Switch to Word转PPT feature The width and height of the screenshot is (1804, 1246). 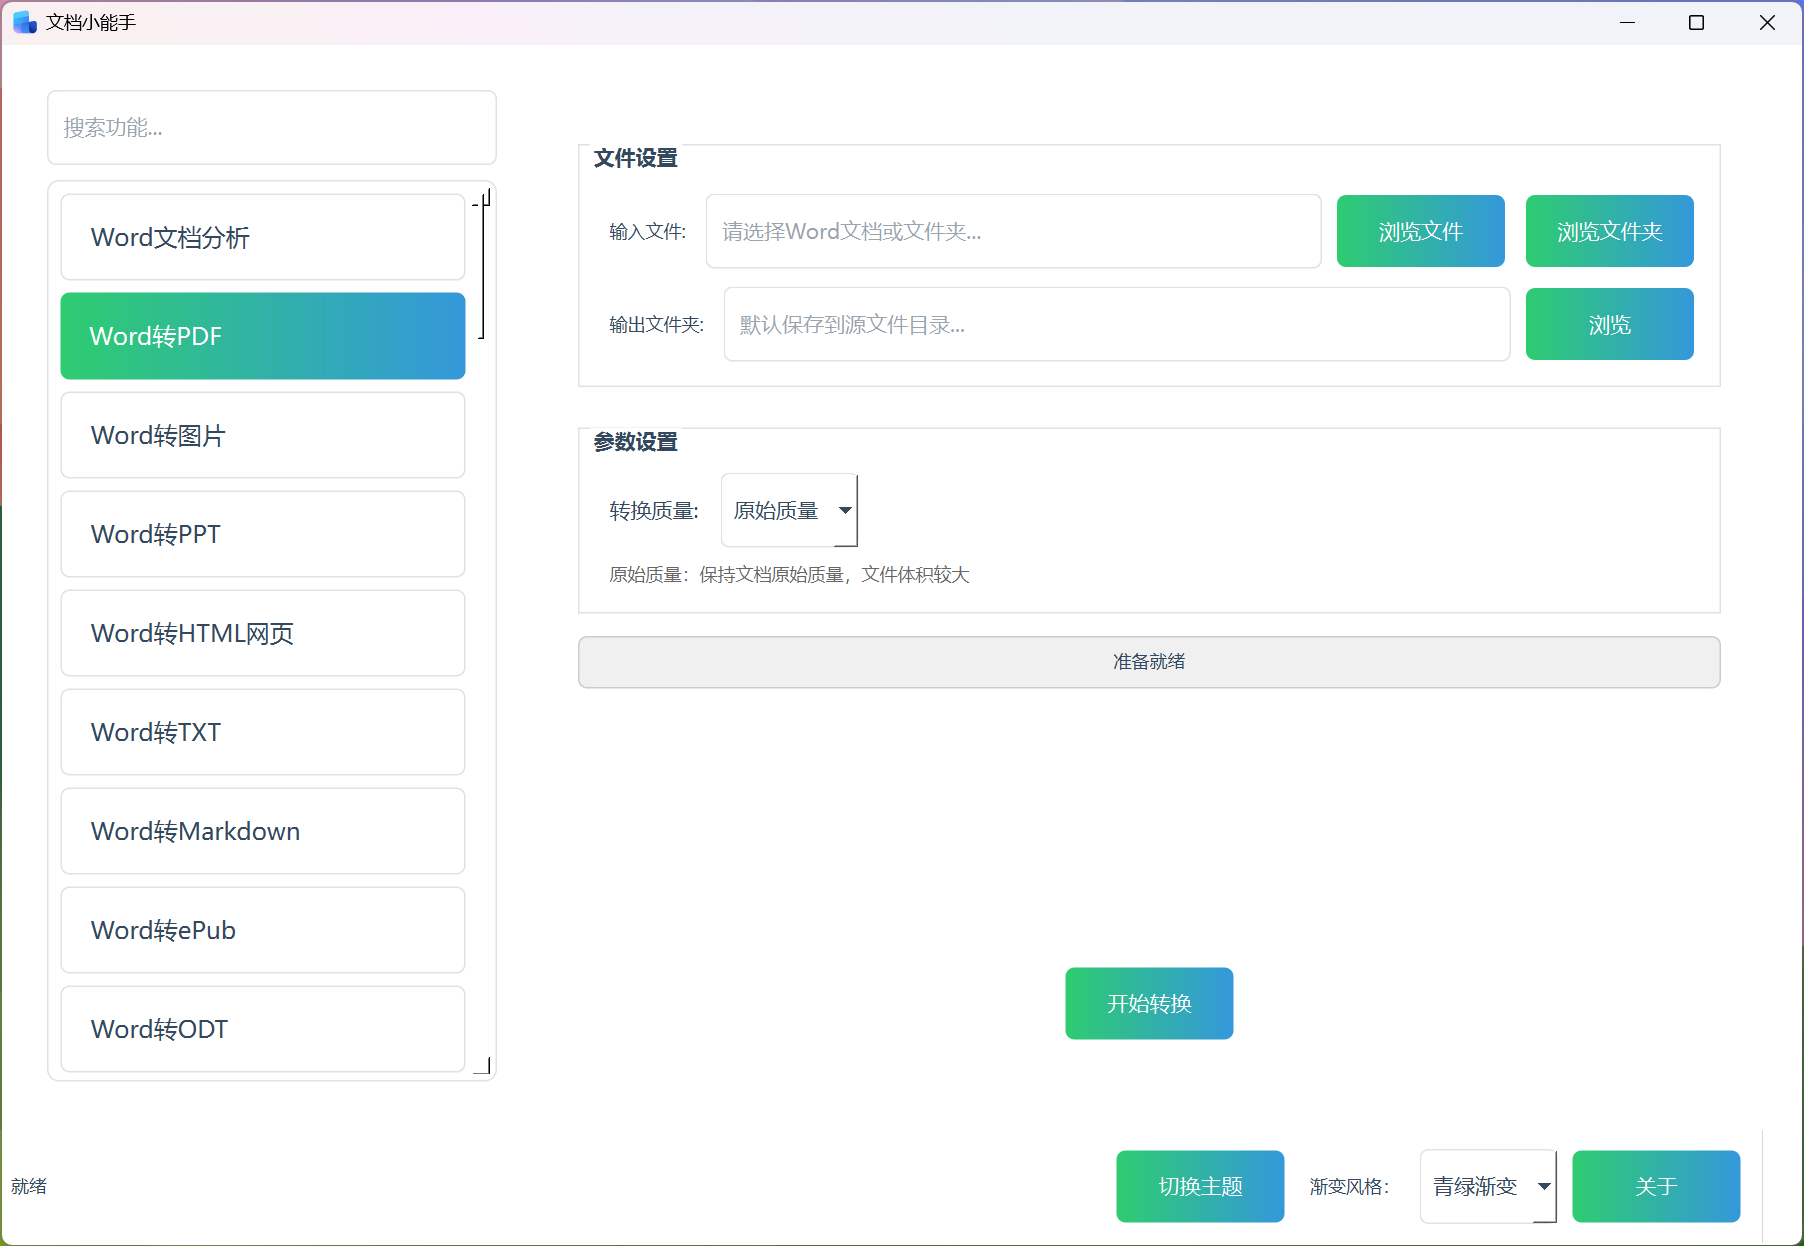(262, 534)
